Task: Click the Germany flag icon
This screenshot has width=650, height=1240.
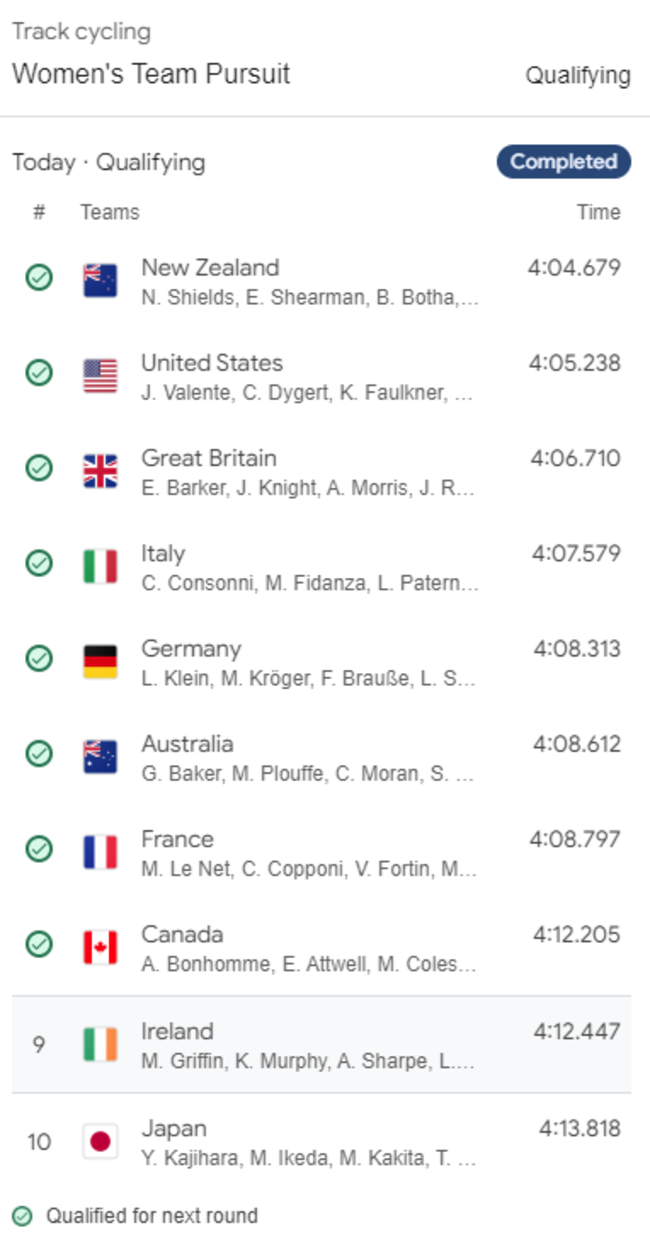Action: pos(100,662)
